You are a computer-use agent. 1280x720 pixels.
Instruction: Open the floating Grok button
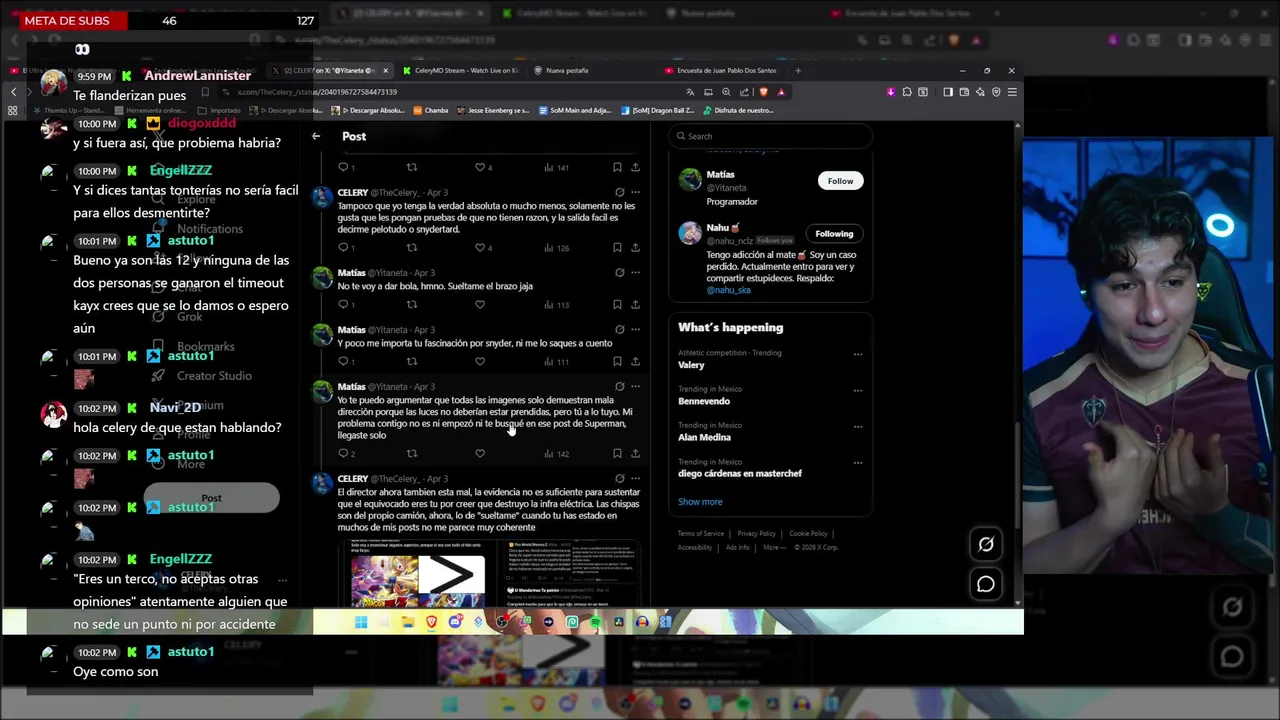point(986,544)
